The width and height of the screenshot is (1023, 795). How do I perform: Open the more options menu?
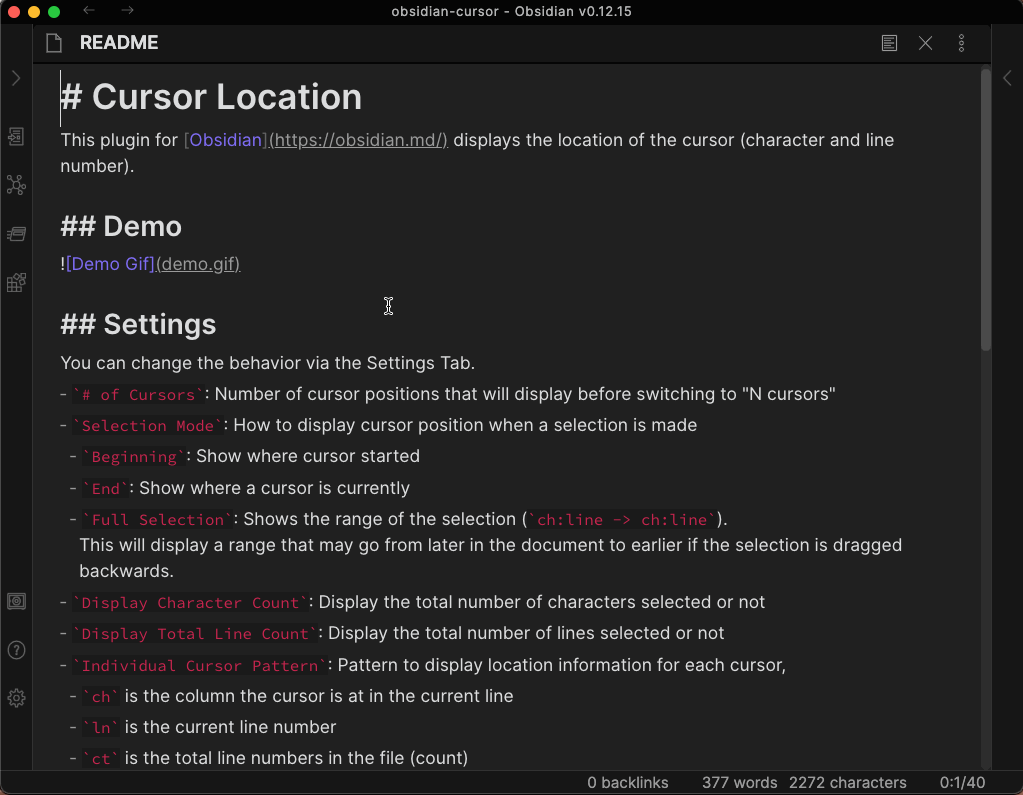click(x=962, y=43)
